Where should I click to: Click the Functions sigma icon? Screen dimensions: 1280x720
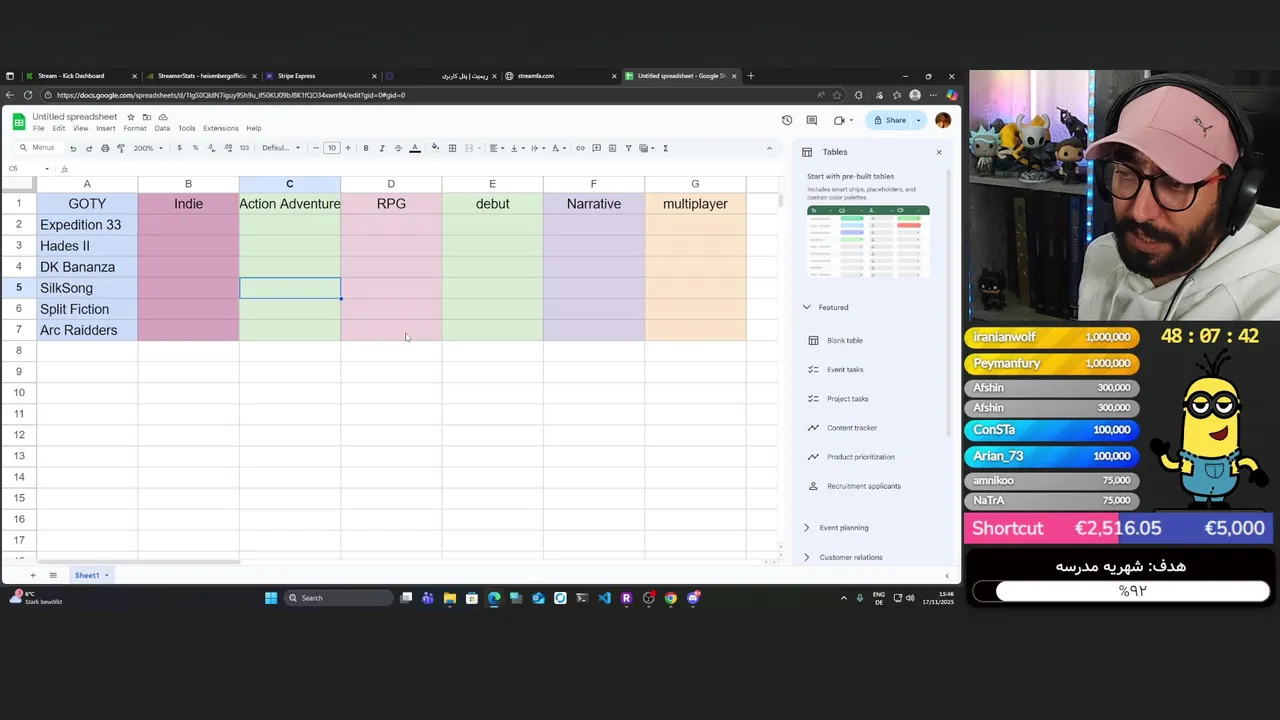coord(665,148)
